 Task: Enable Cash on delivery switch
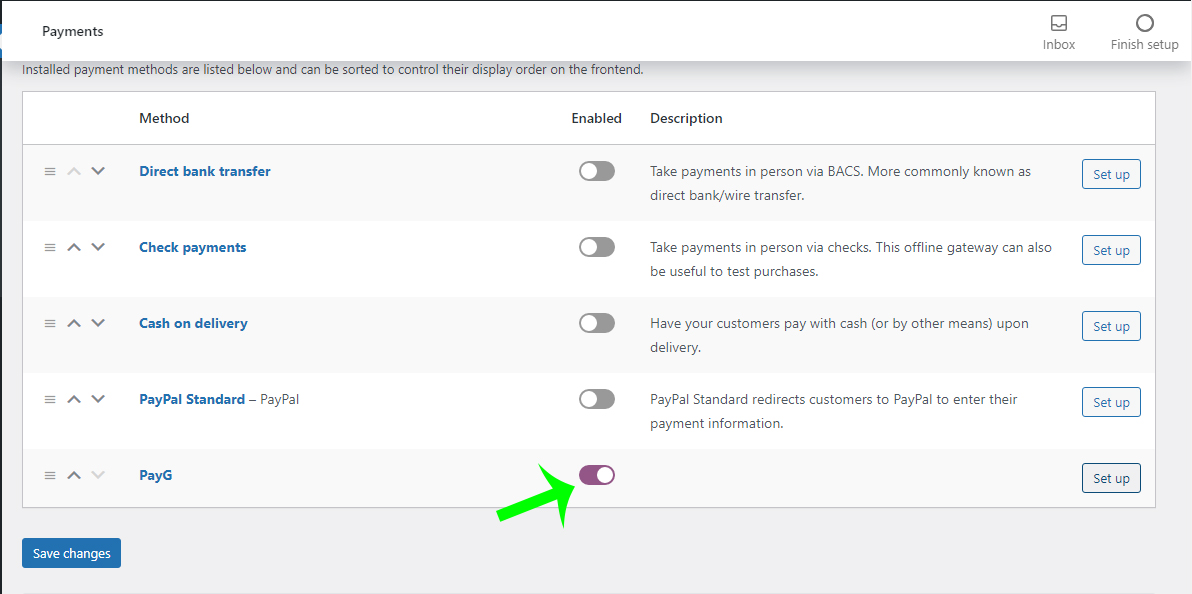[597, 323]
